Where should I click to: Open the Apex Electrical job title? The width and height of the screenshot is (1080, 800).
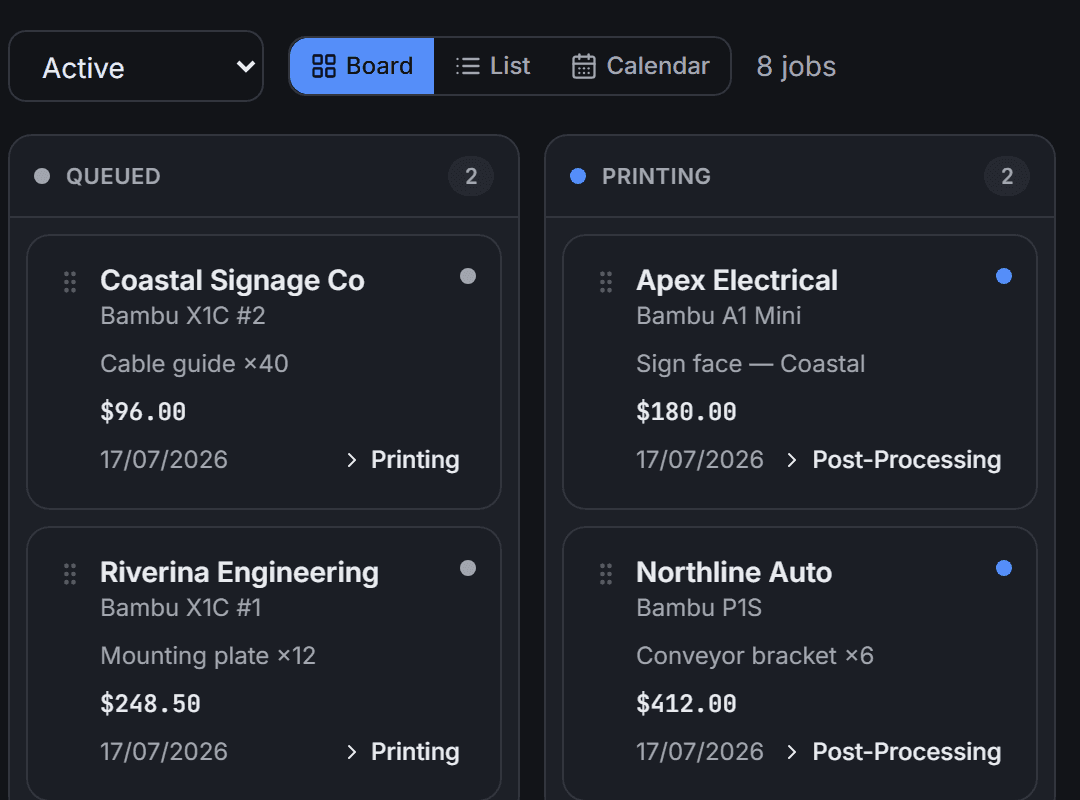coord(737,280)
